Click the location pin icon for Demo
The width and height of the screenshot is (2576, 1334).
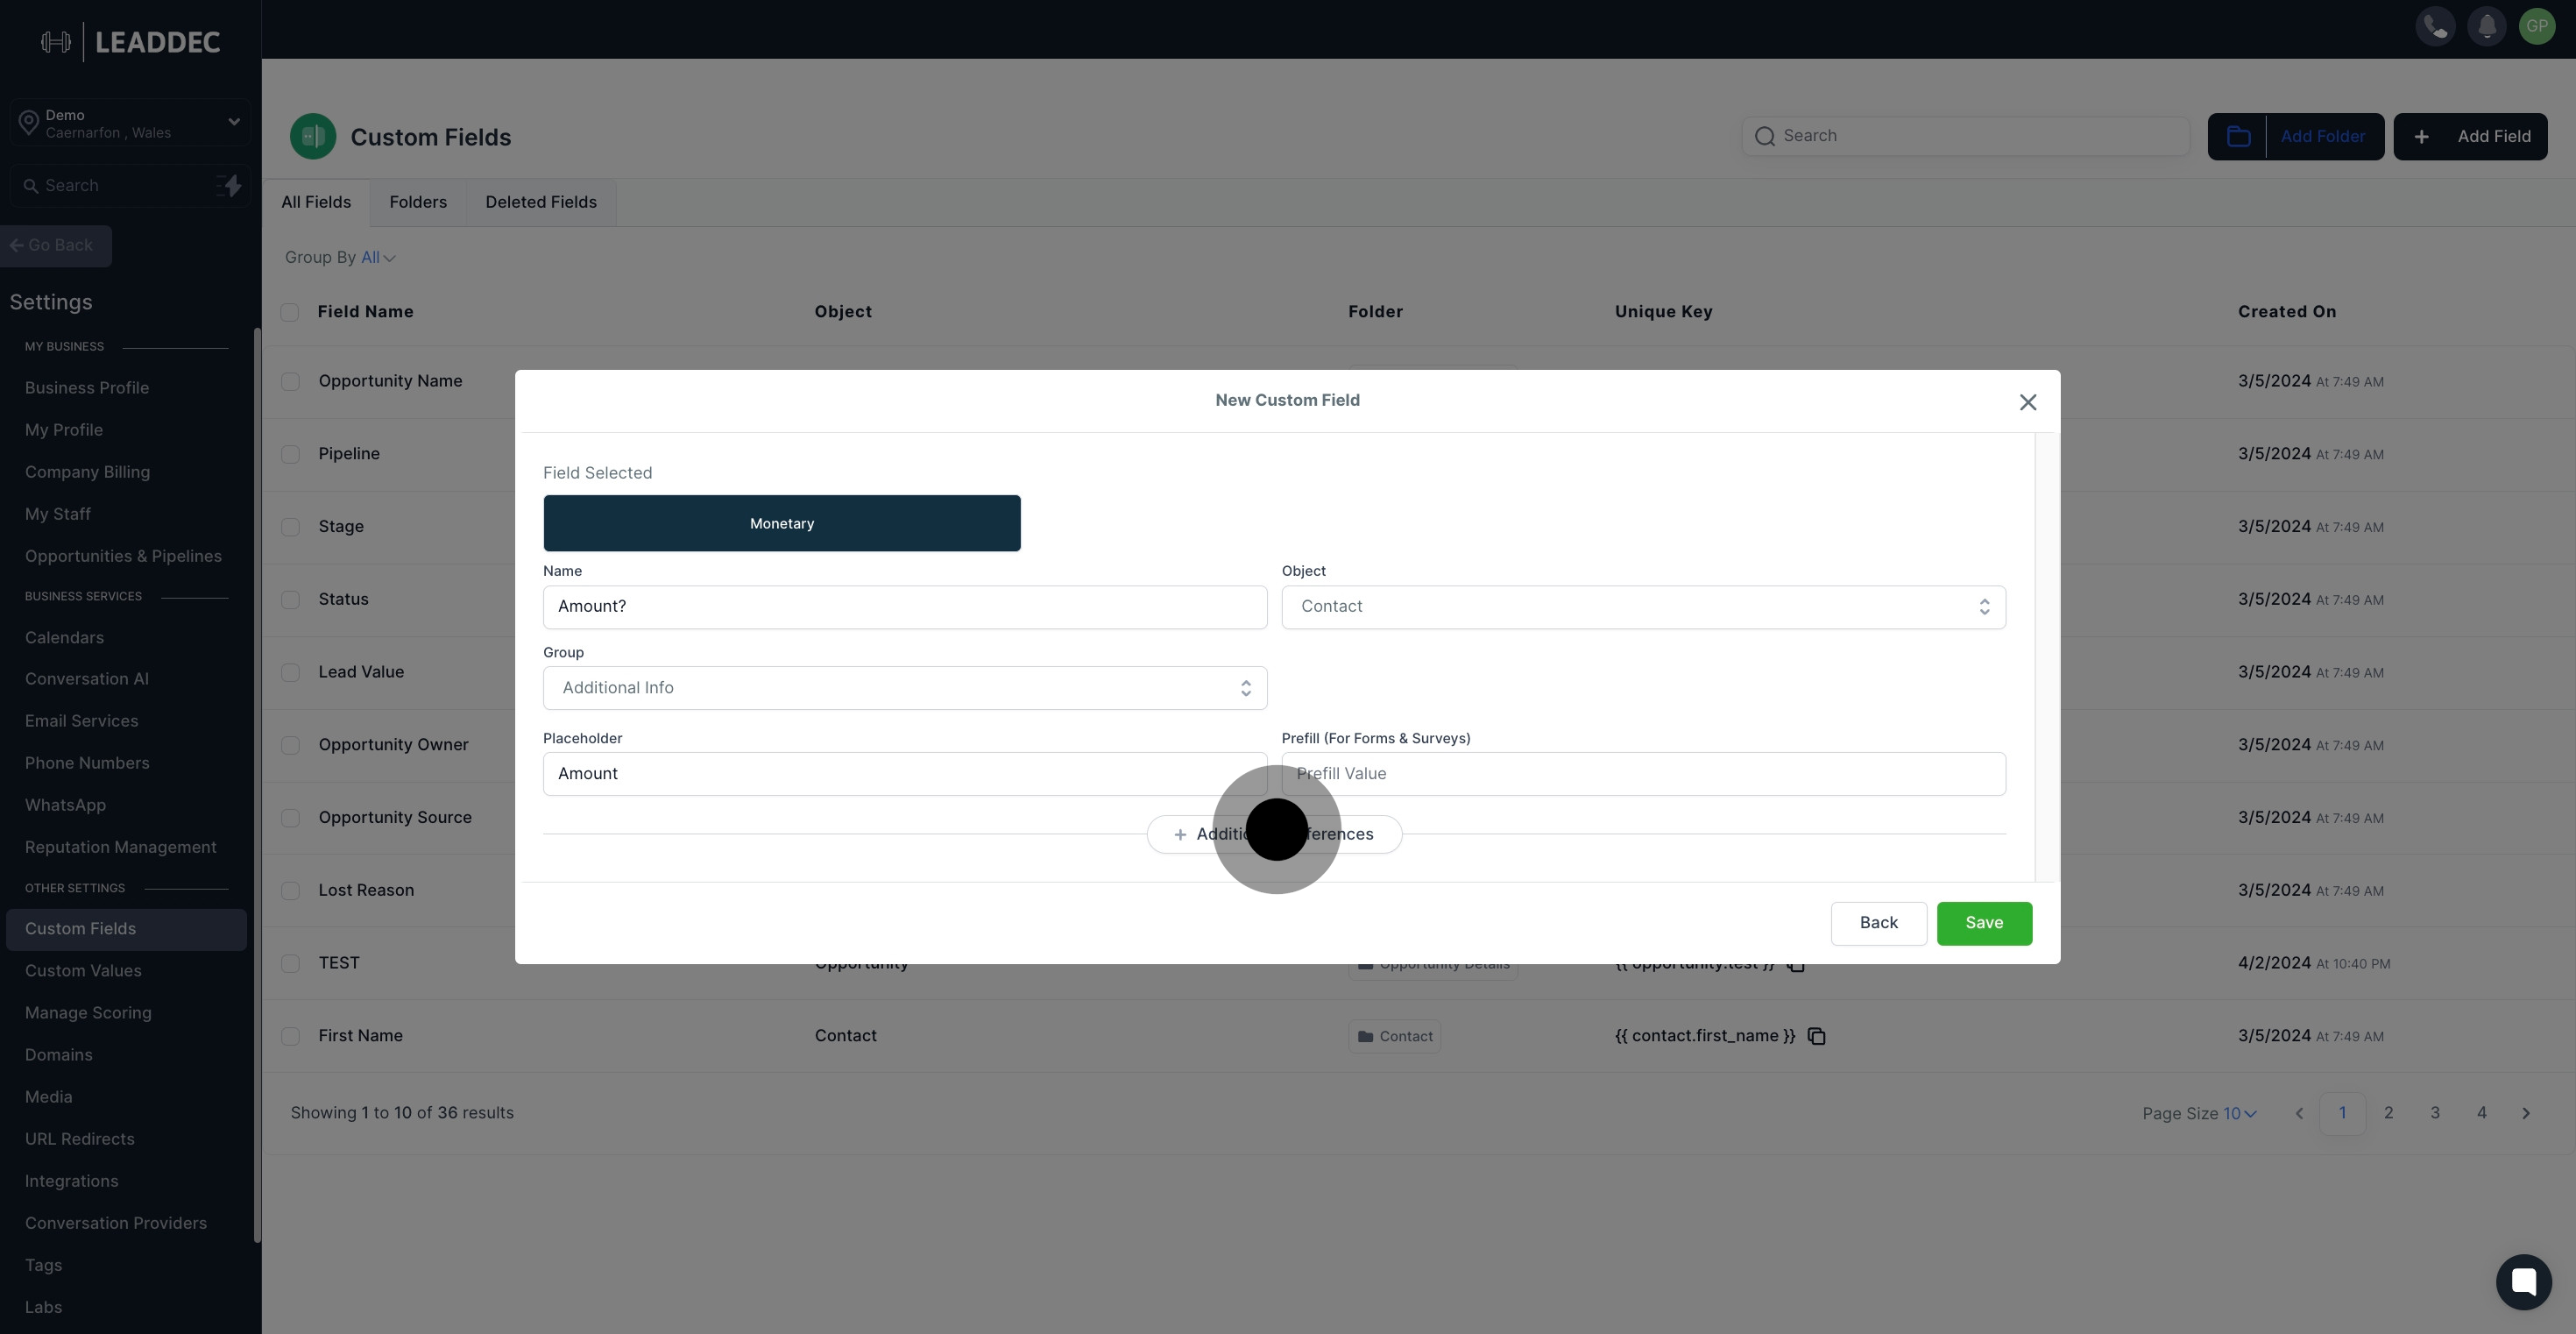click(29, 123)
